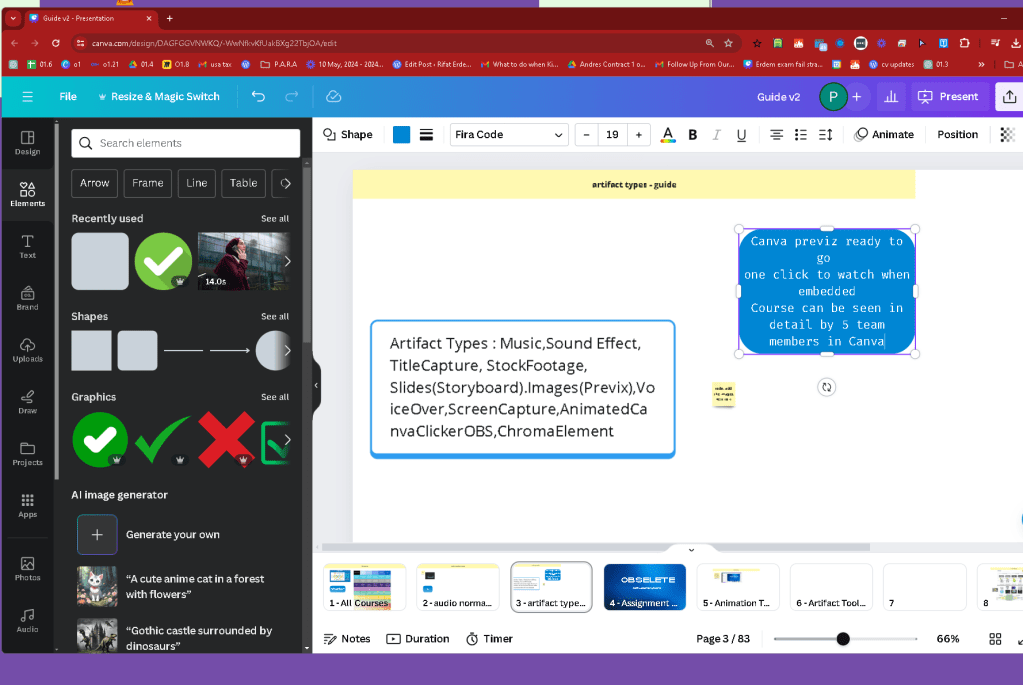The image size is (1023, 685).
Task: Select the Draw tool
Action: pyautogui.click(x=27, y=401)
